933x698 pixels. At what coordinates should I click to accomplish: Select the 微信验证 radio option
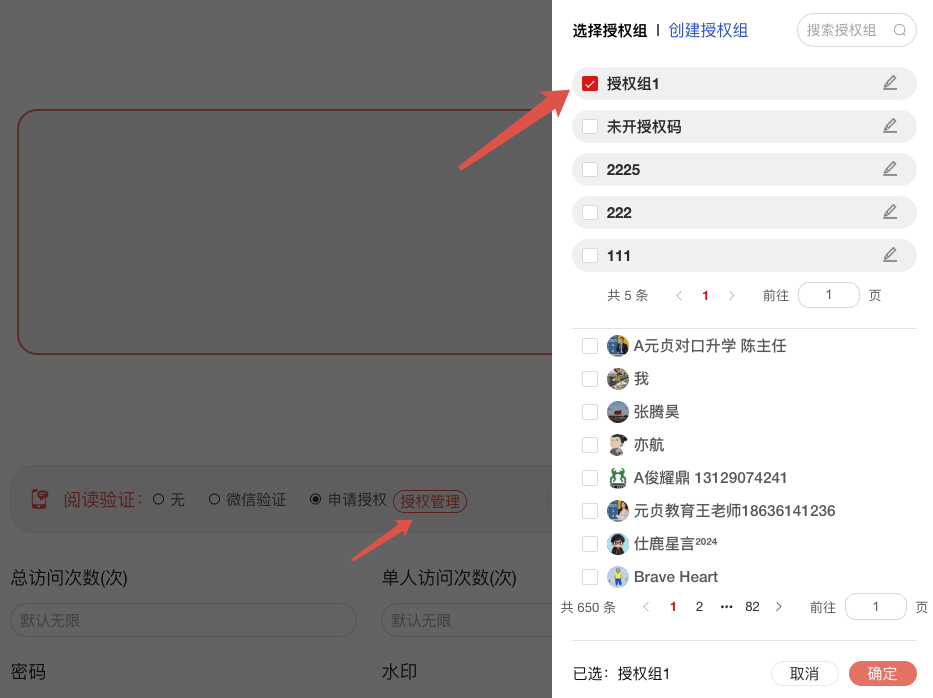point(214,499)
